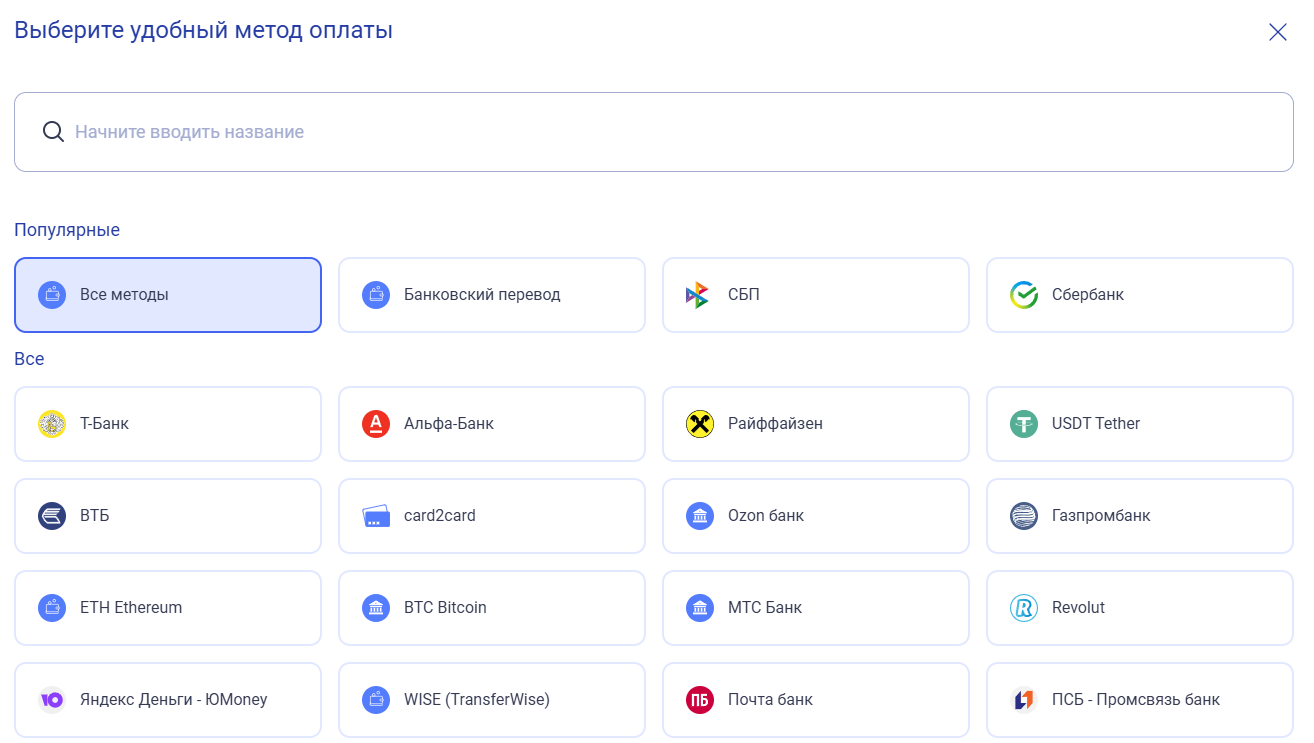Choose the Альфа-Банк card
This screenshot has height=743, width=1314.
click(x=492, y=424)
